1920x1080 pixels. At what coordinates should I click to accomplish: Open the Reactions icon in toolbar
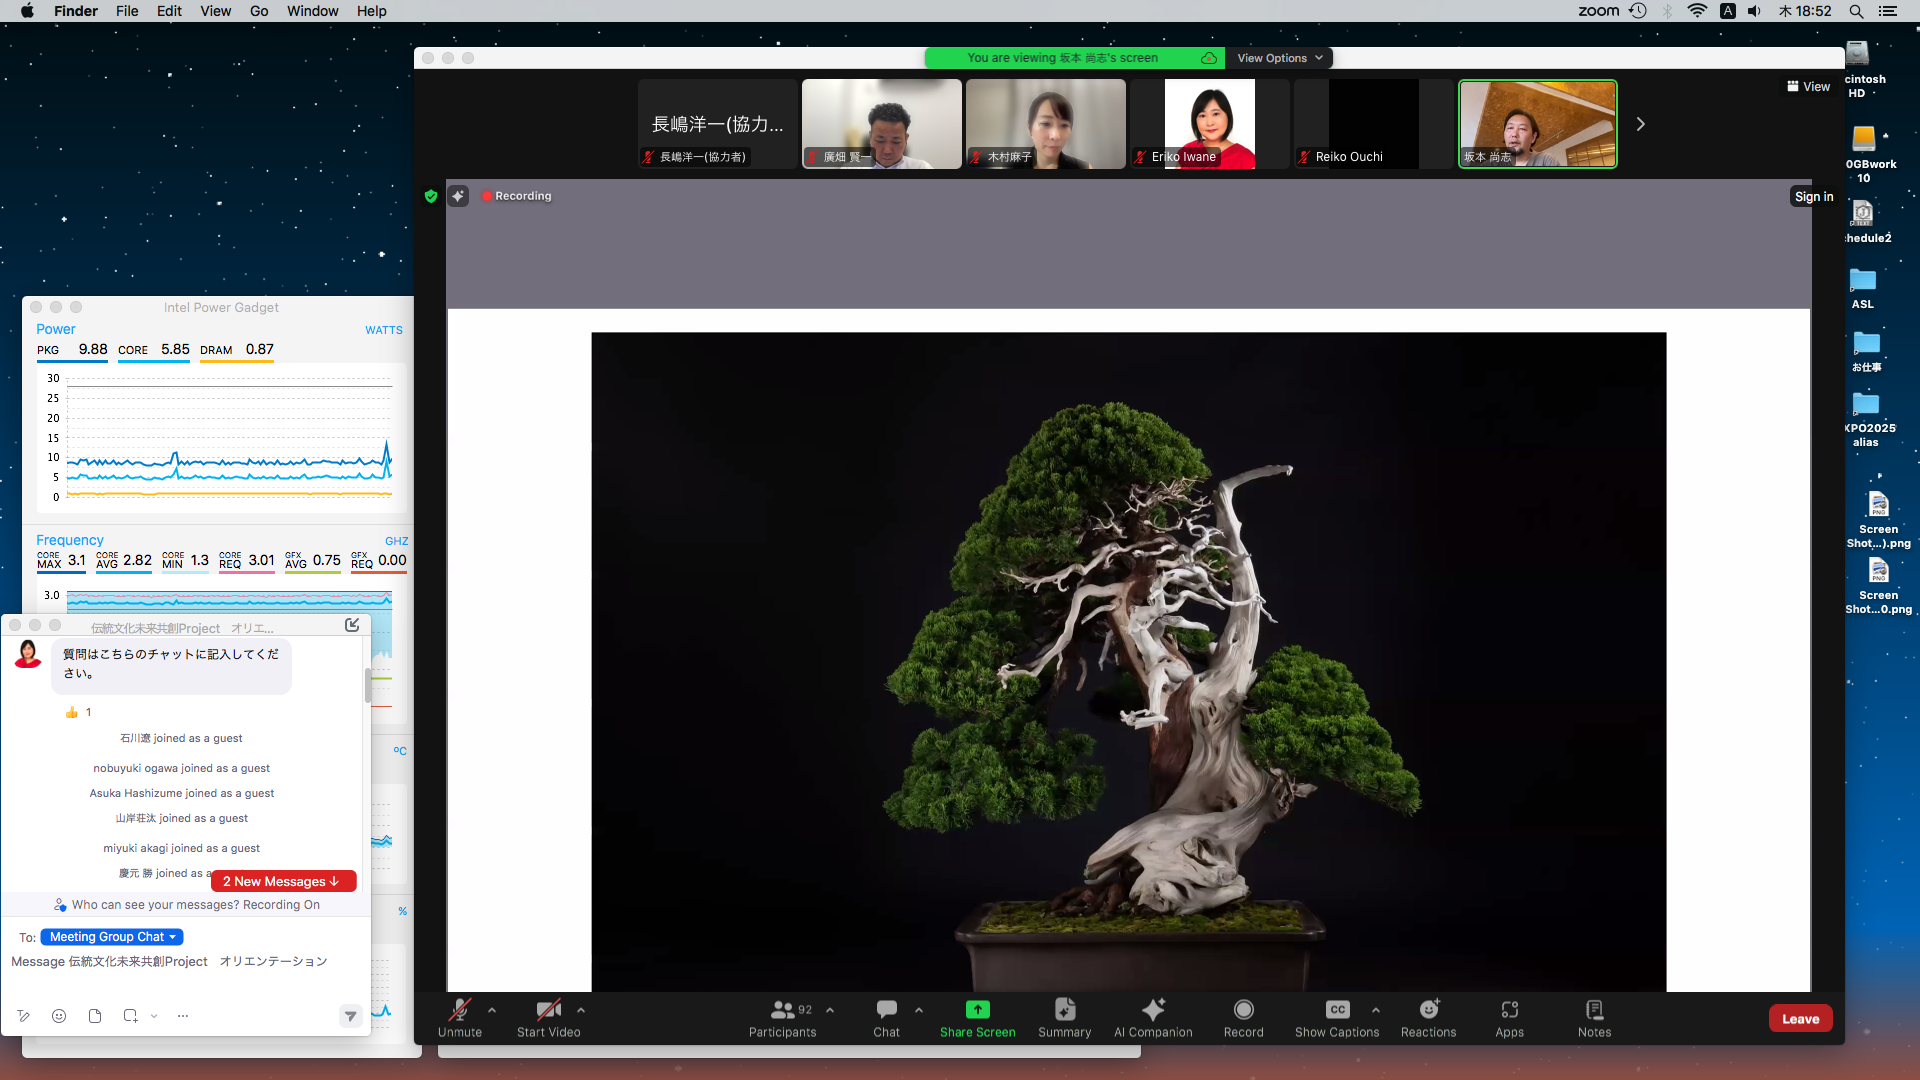pos(1428,1010)
